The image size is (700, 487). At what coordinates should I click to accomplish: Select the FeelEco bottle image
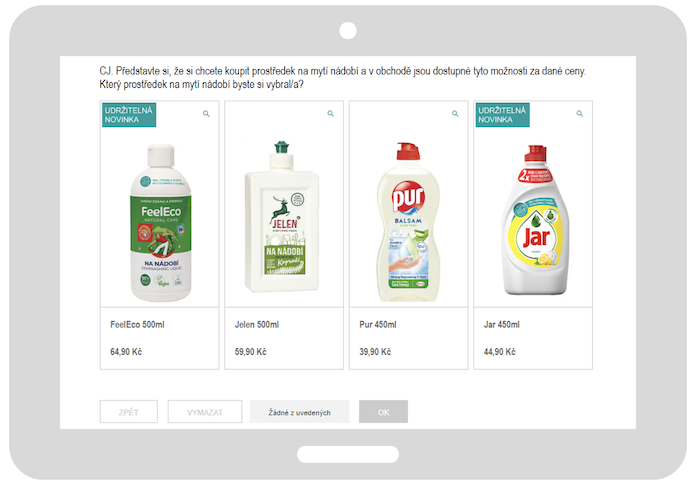[161, 223]
